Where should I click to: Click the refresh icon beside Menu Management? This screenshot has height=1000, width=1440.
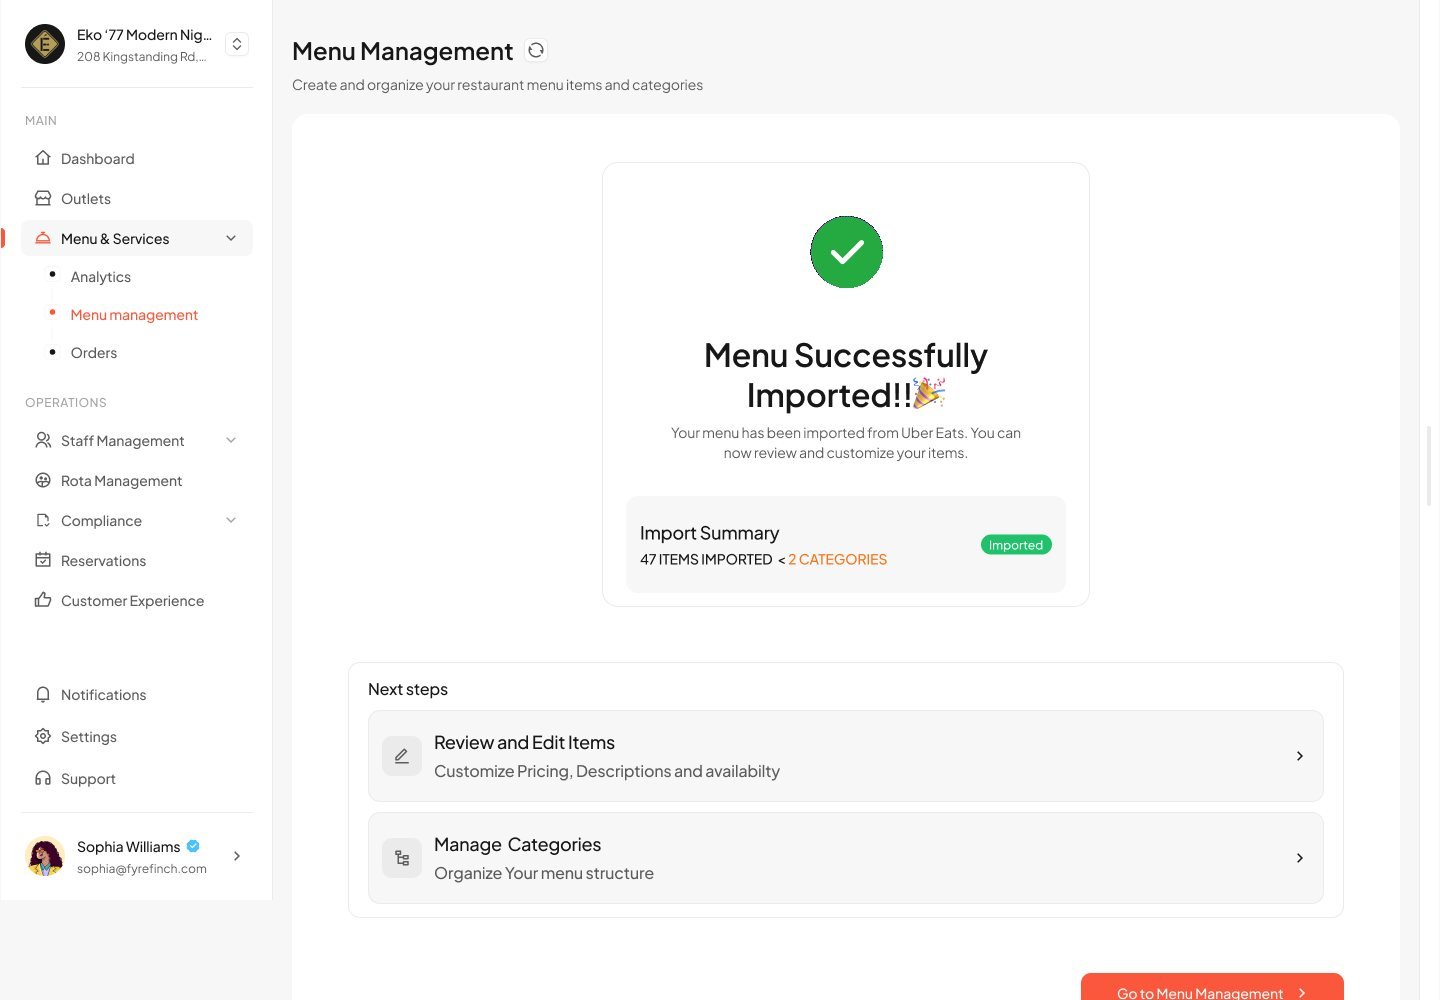pos(536,50)
